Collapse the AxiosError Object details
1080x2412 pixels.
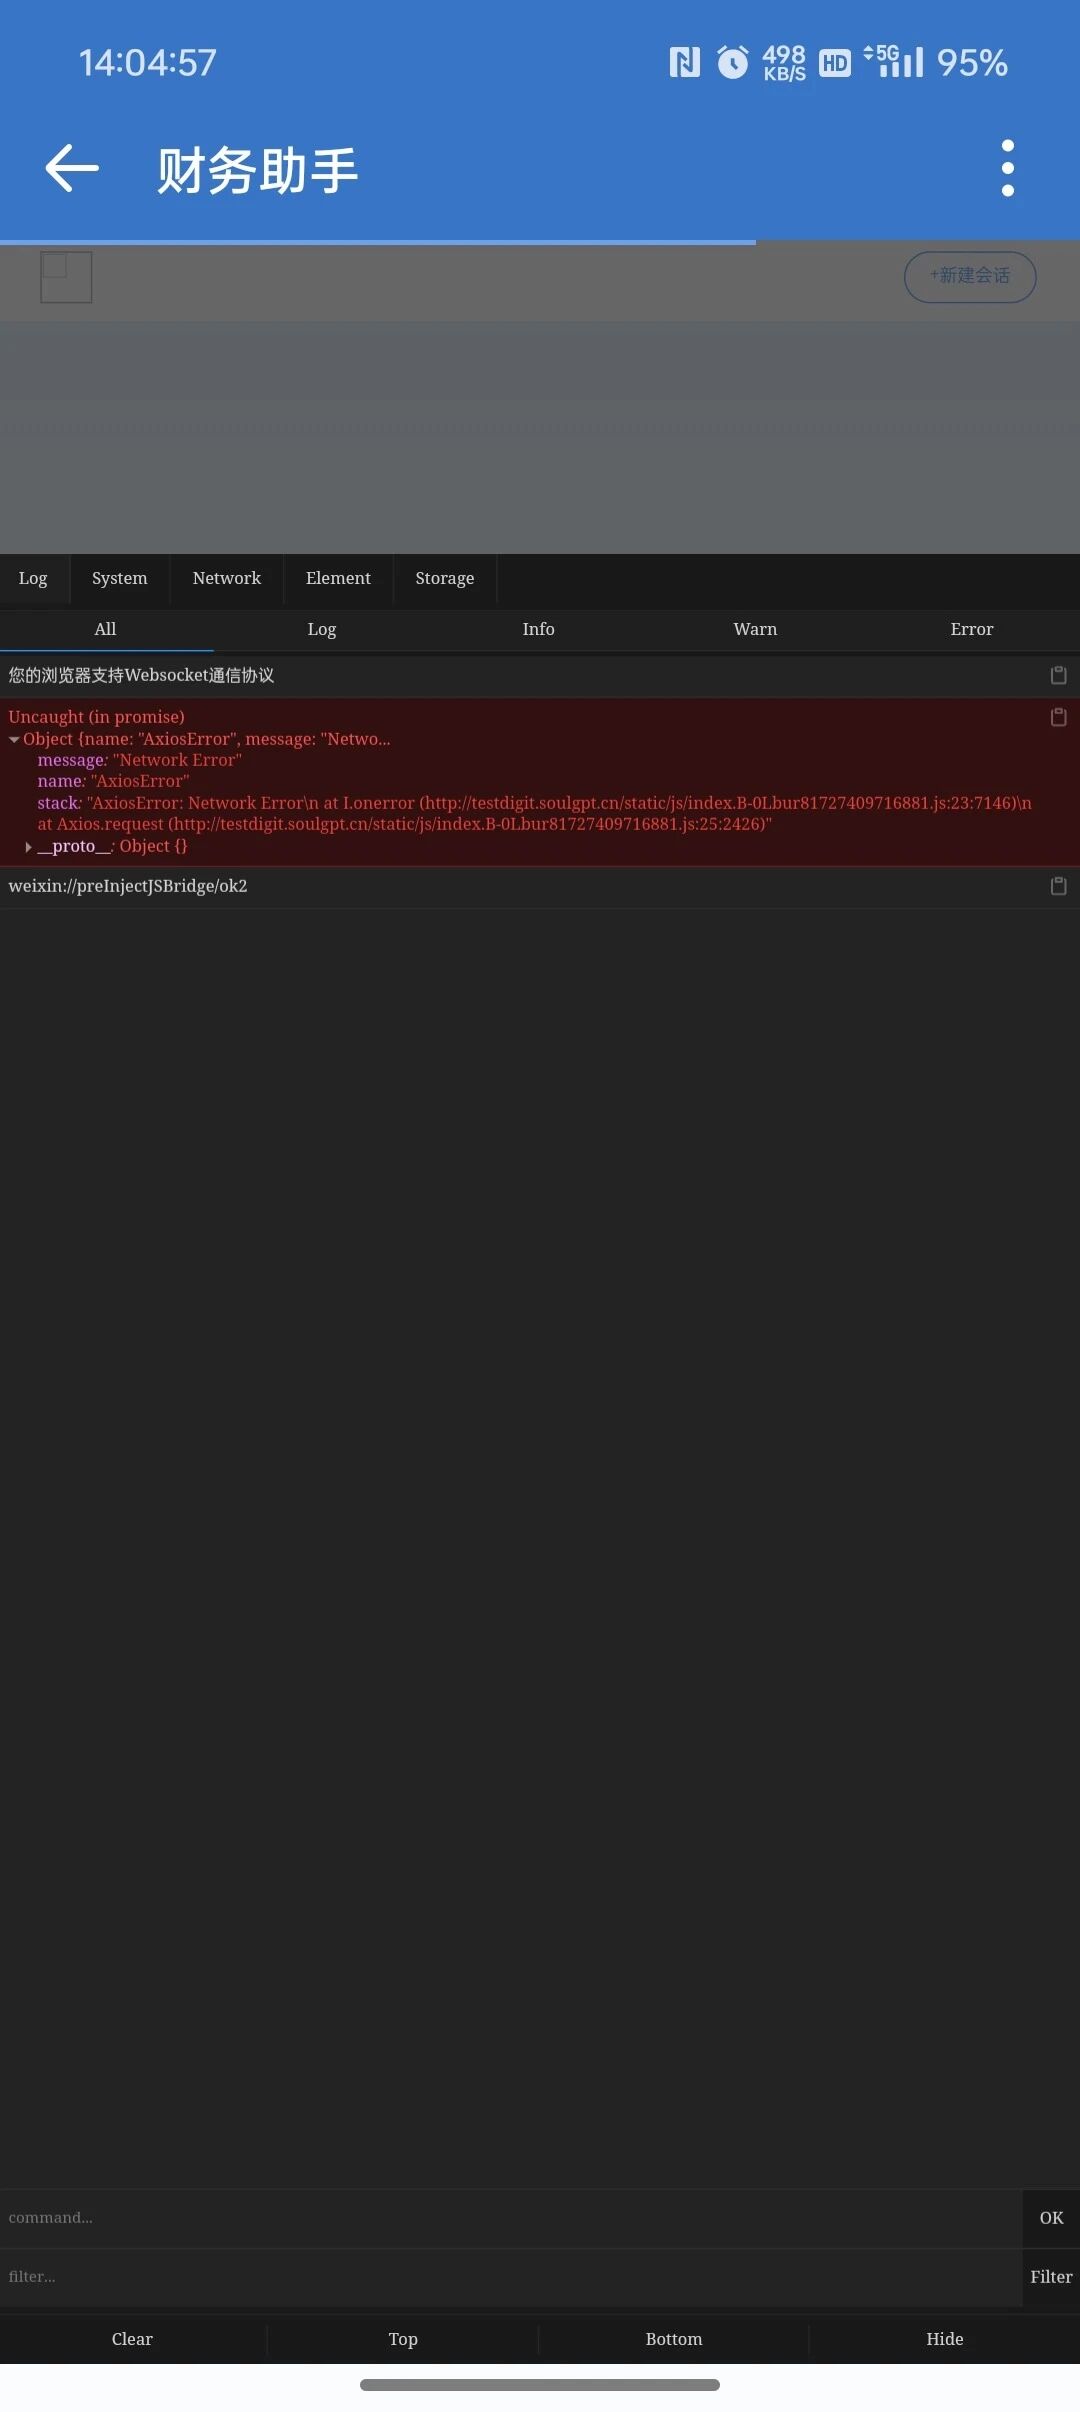click(14, 739)
